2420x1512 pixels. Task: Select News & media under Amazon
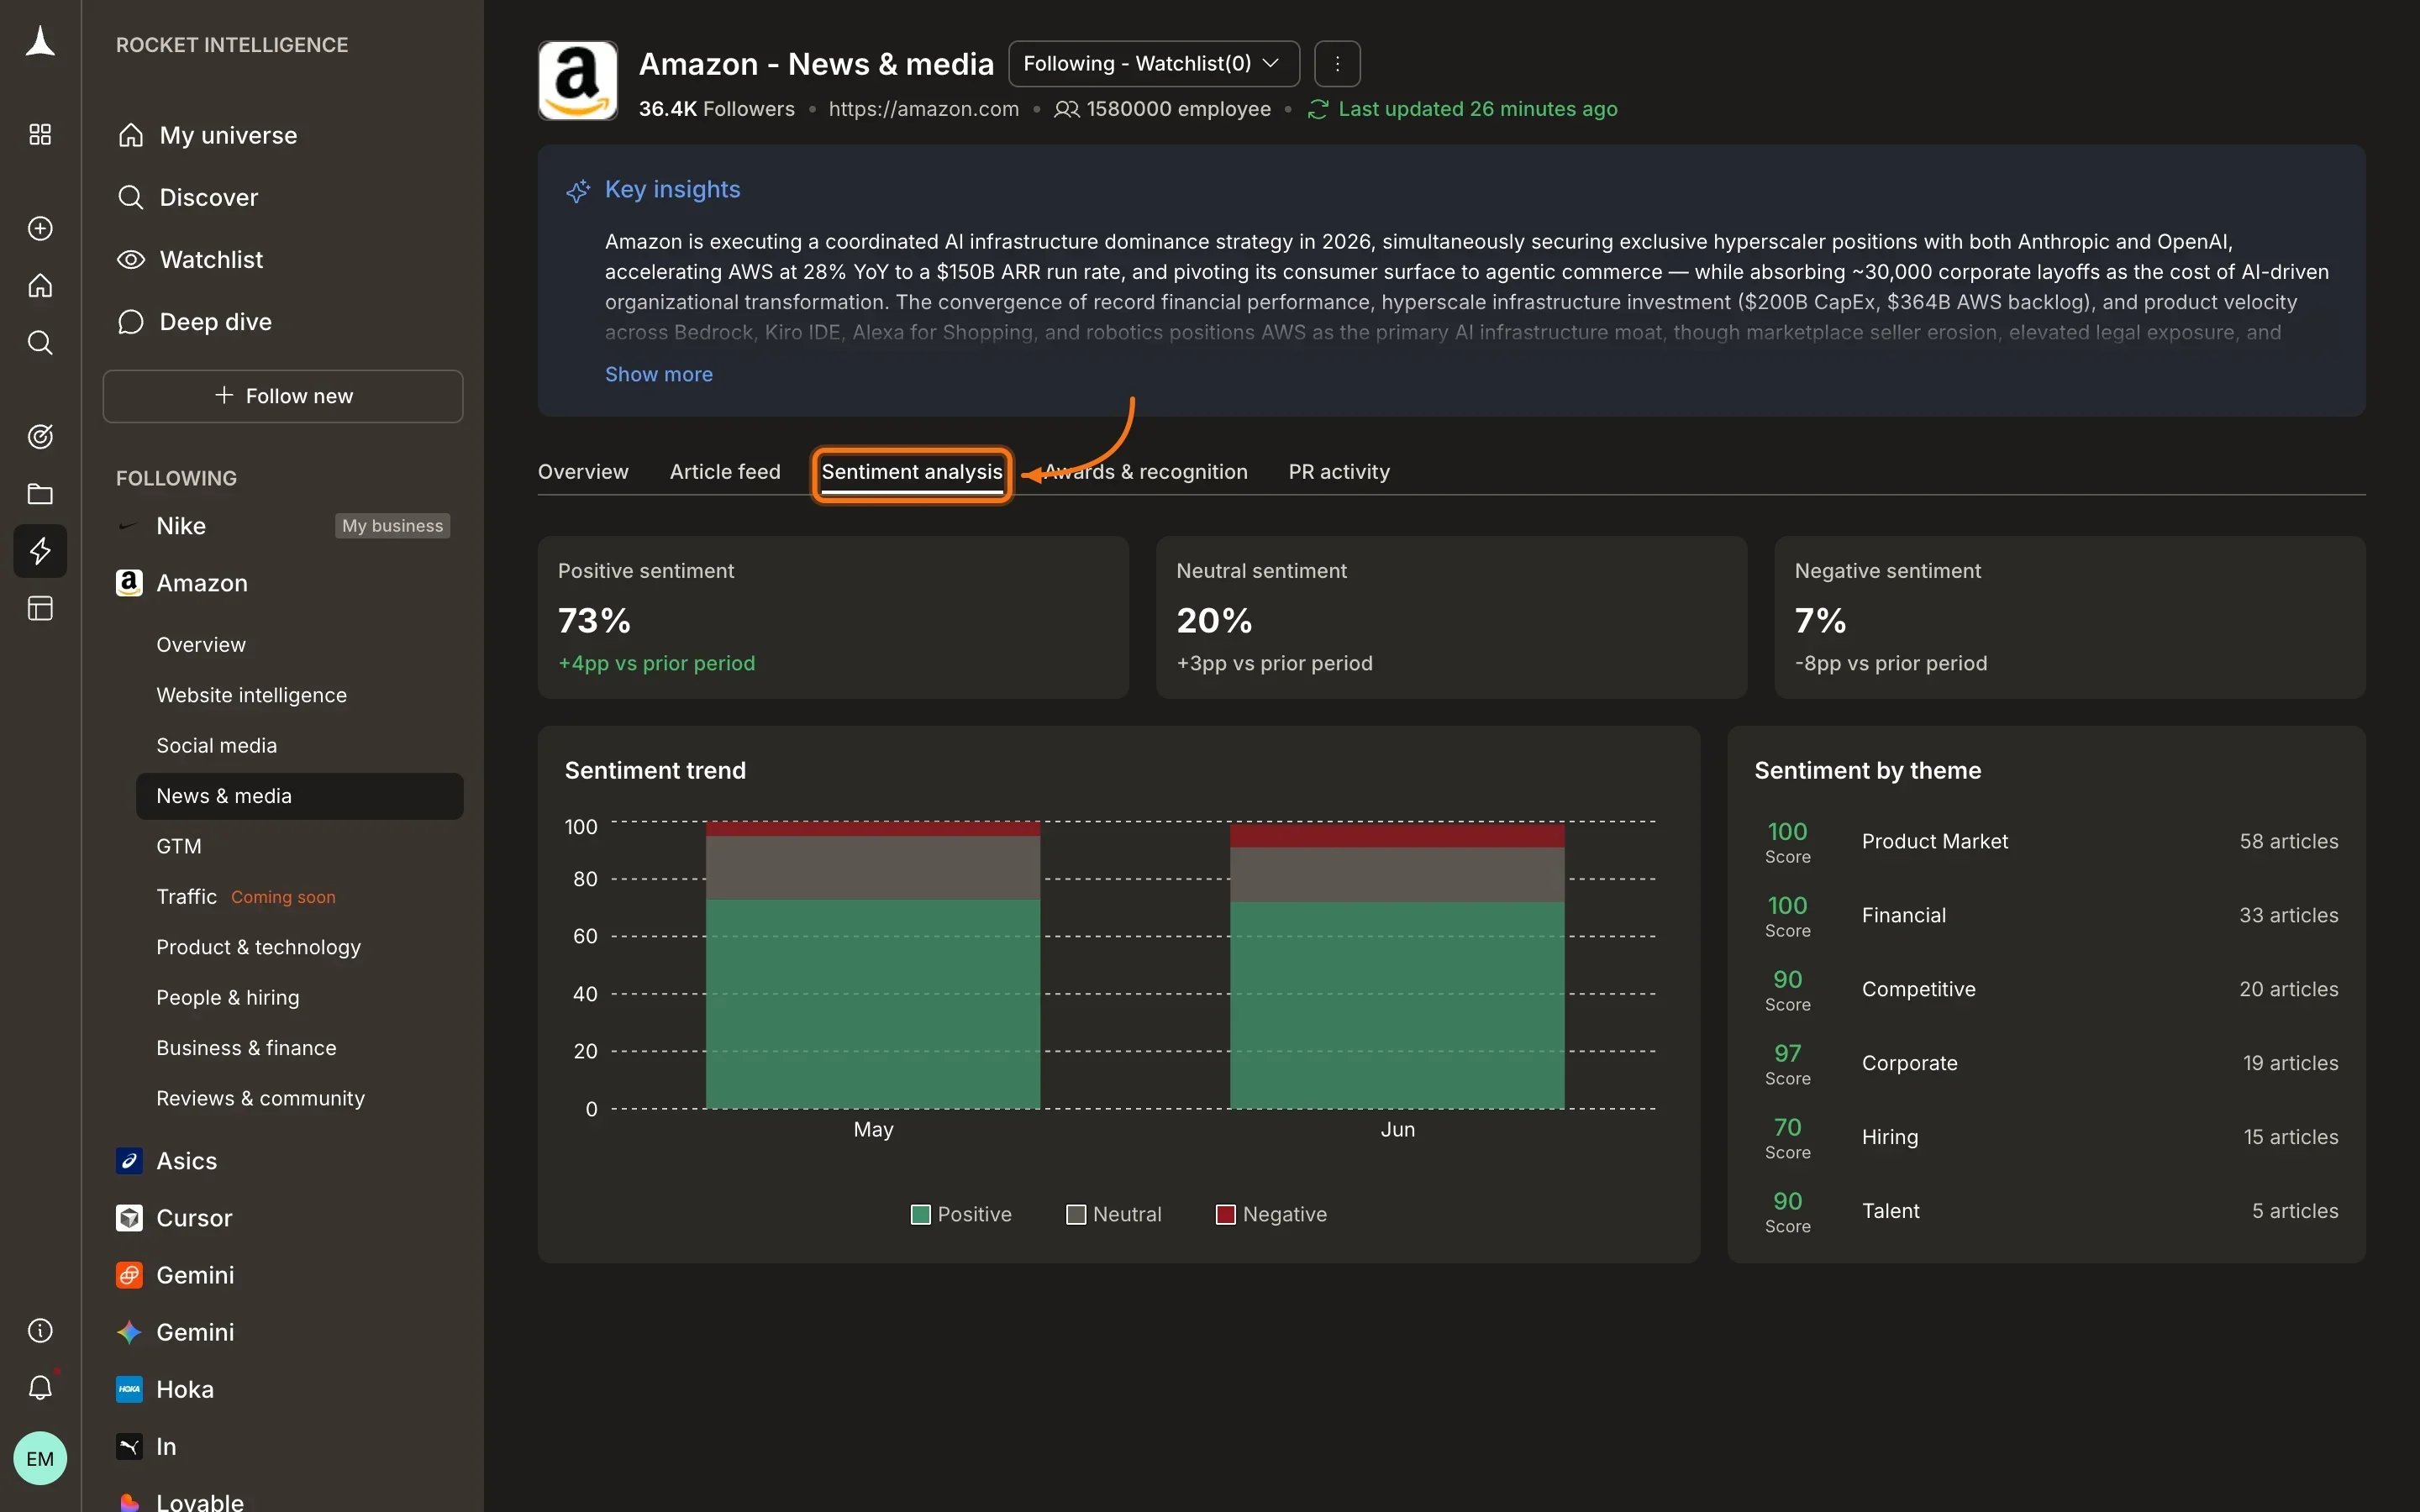click(299, 796)
